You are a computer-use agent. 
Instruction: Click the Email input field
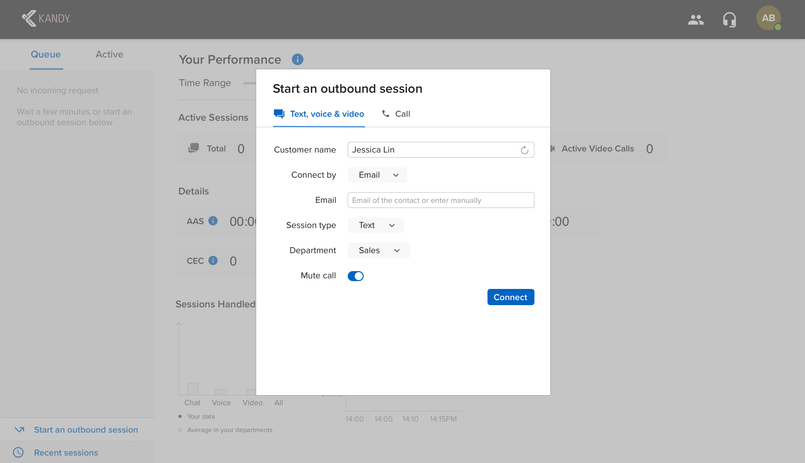point(440,200)
